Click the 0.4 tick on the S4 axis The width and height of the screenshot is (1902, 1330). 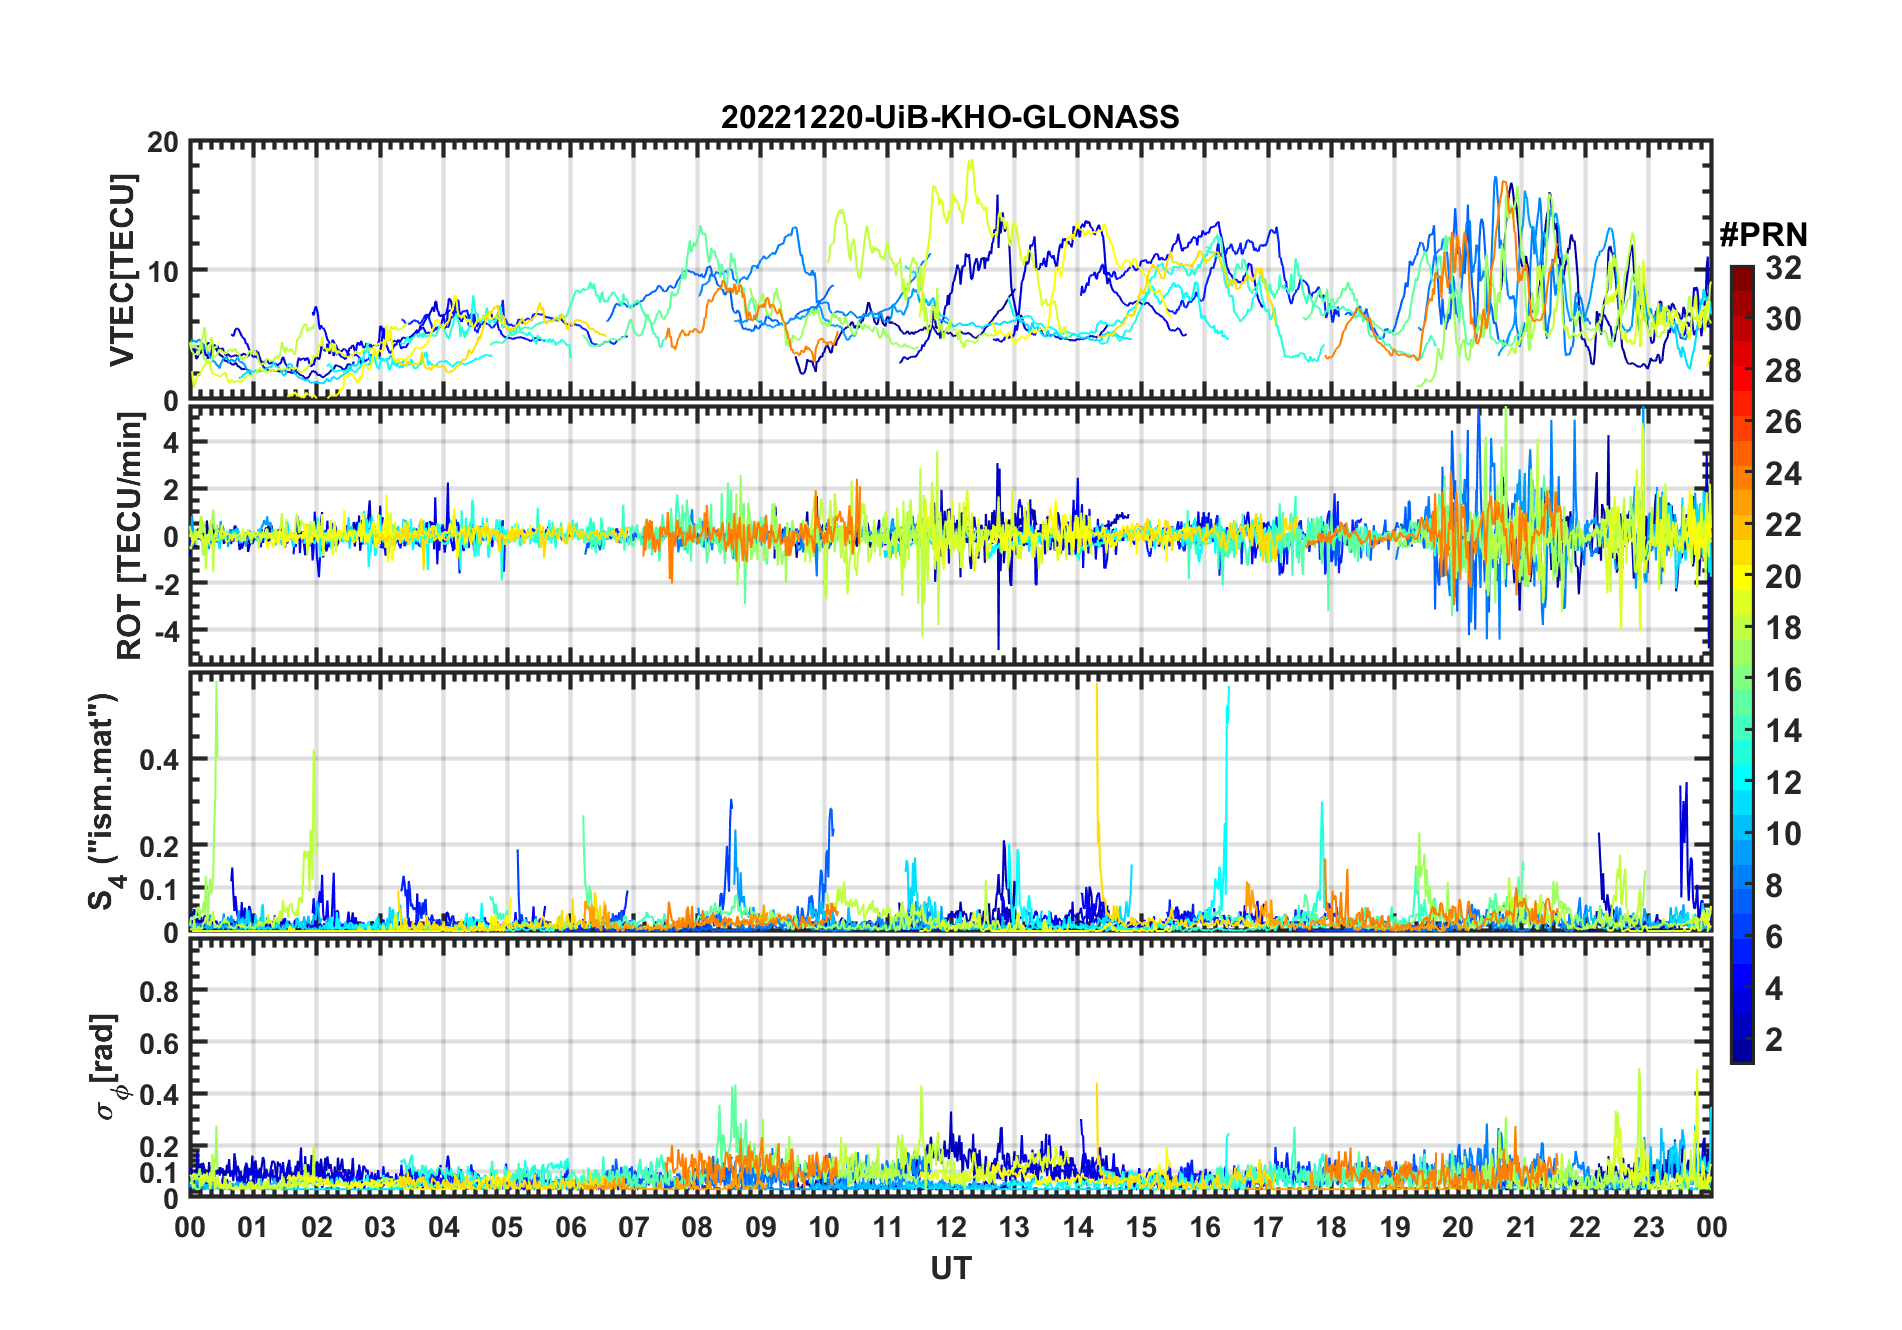[160, 759]
